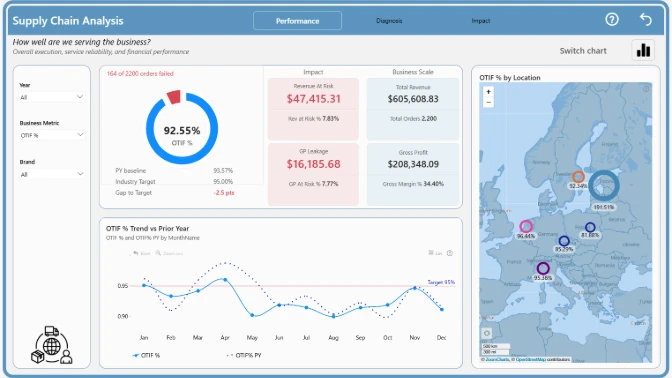Click the Industry Target 95.00% value
The width and height of the screenshot is (672, 378).
pos(223,182)
